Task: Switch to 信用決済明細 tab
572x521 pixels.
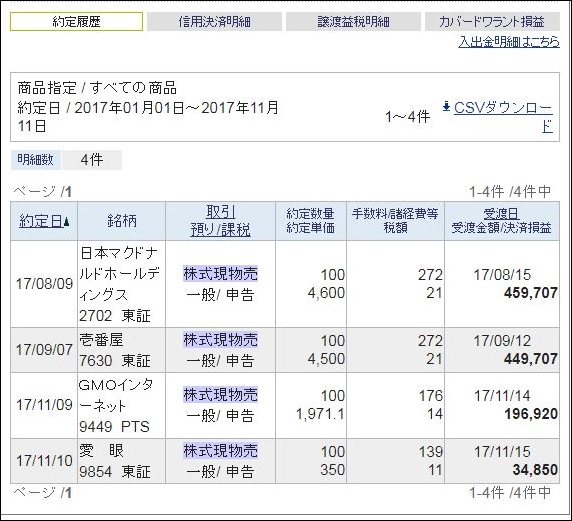Action: 214,22
